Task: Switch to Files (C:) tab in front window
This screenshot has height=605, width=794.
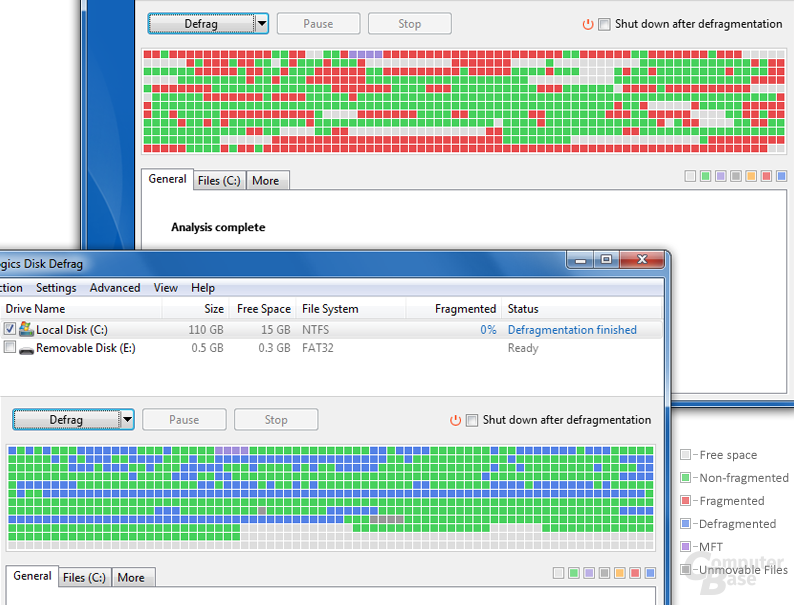Action: 84,577
